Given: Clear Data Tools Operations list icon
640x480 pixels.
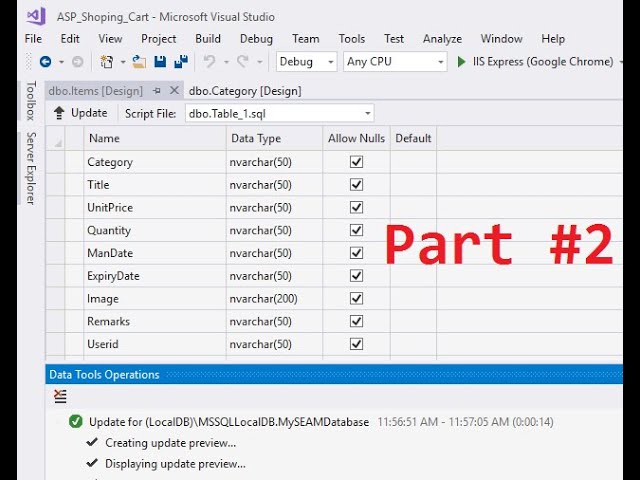Looking at the screenshot, I should point(60,396).
